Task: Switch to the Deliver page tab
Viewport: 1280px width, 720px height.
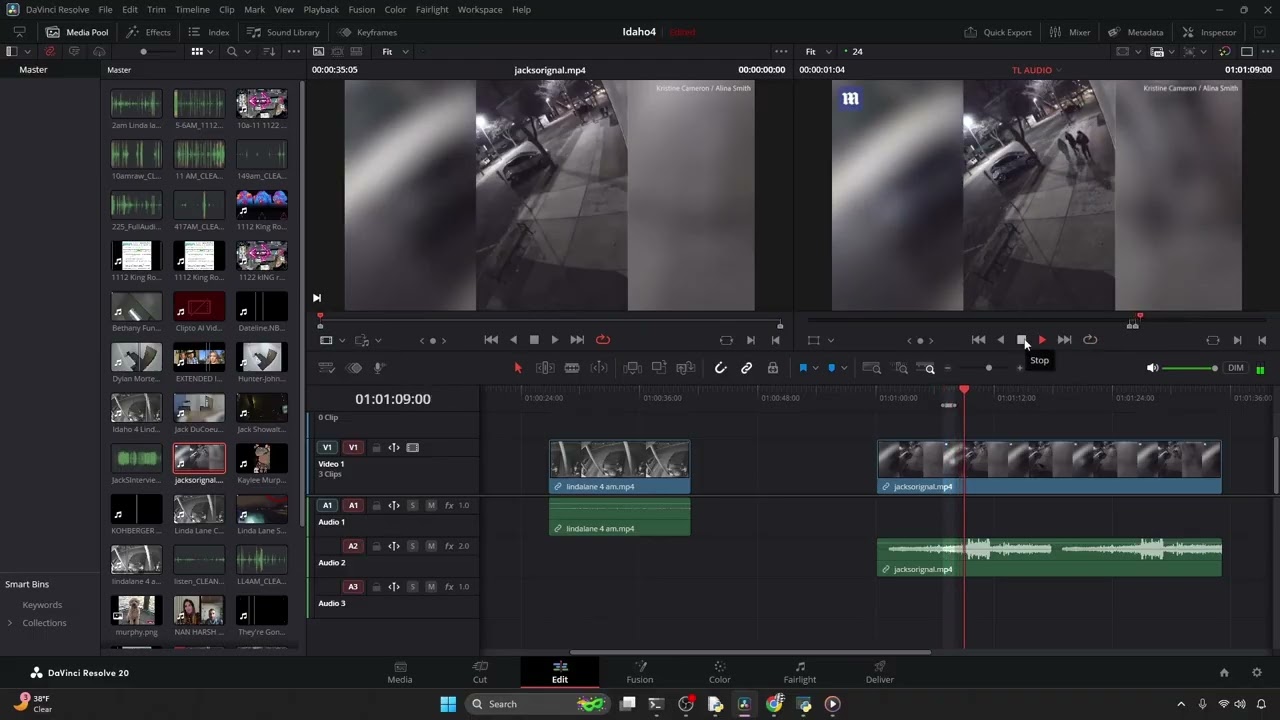Action: (x=880, y=672)
